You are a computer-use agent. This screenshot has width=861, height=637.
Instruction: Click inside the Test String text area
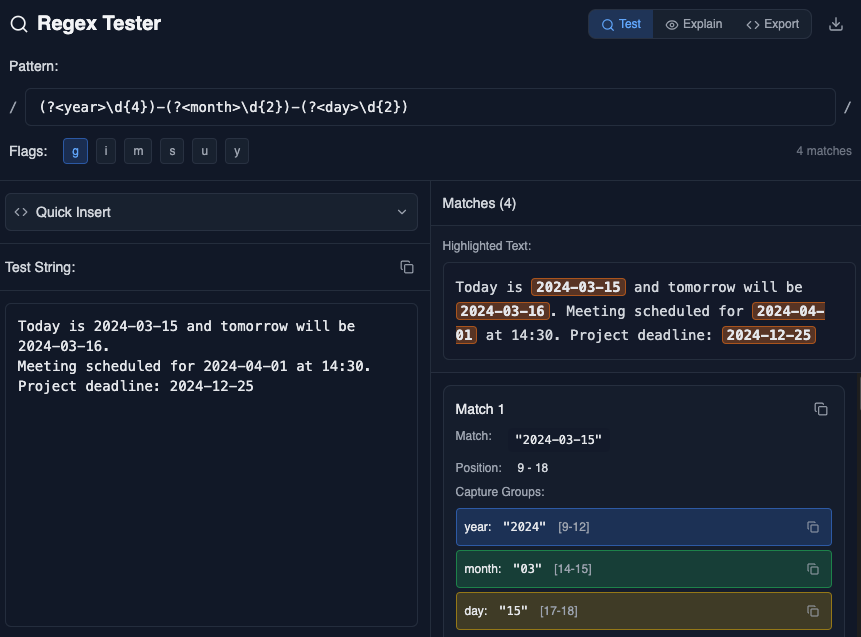[x=211, y=465]
